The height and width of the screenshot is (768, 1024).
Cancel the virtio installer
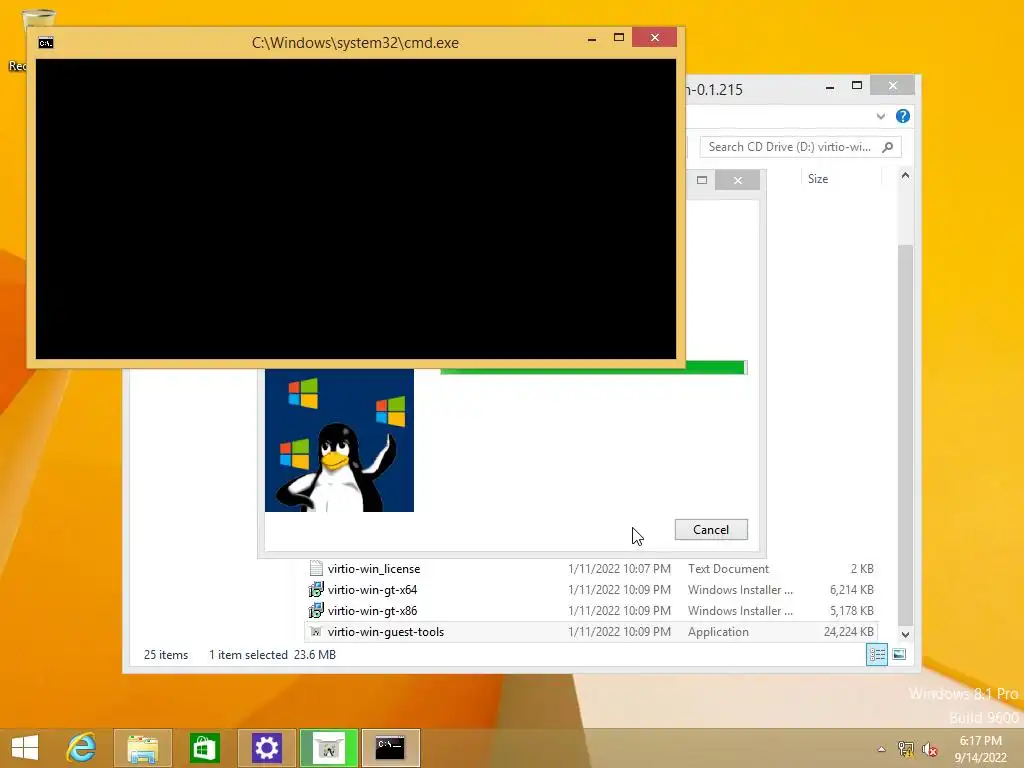[x=711, y=530]
